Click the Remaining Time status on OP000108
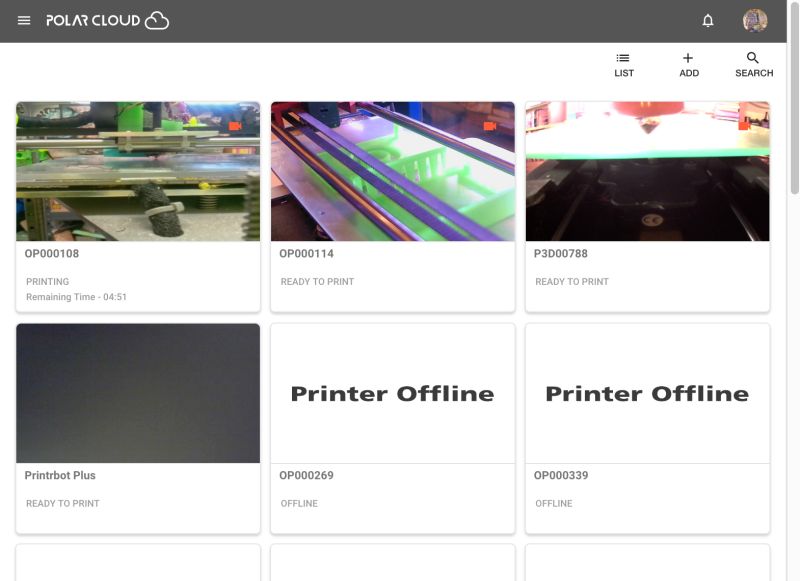The image size is (800, 581). [x=74, y=296]
